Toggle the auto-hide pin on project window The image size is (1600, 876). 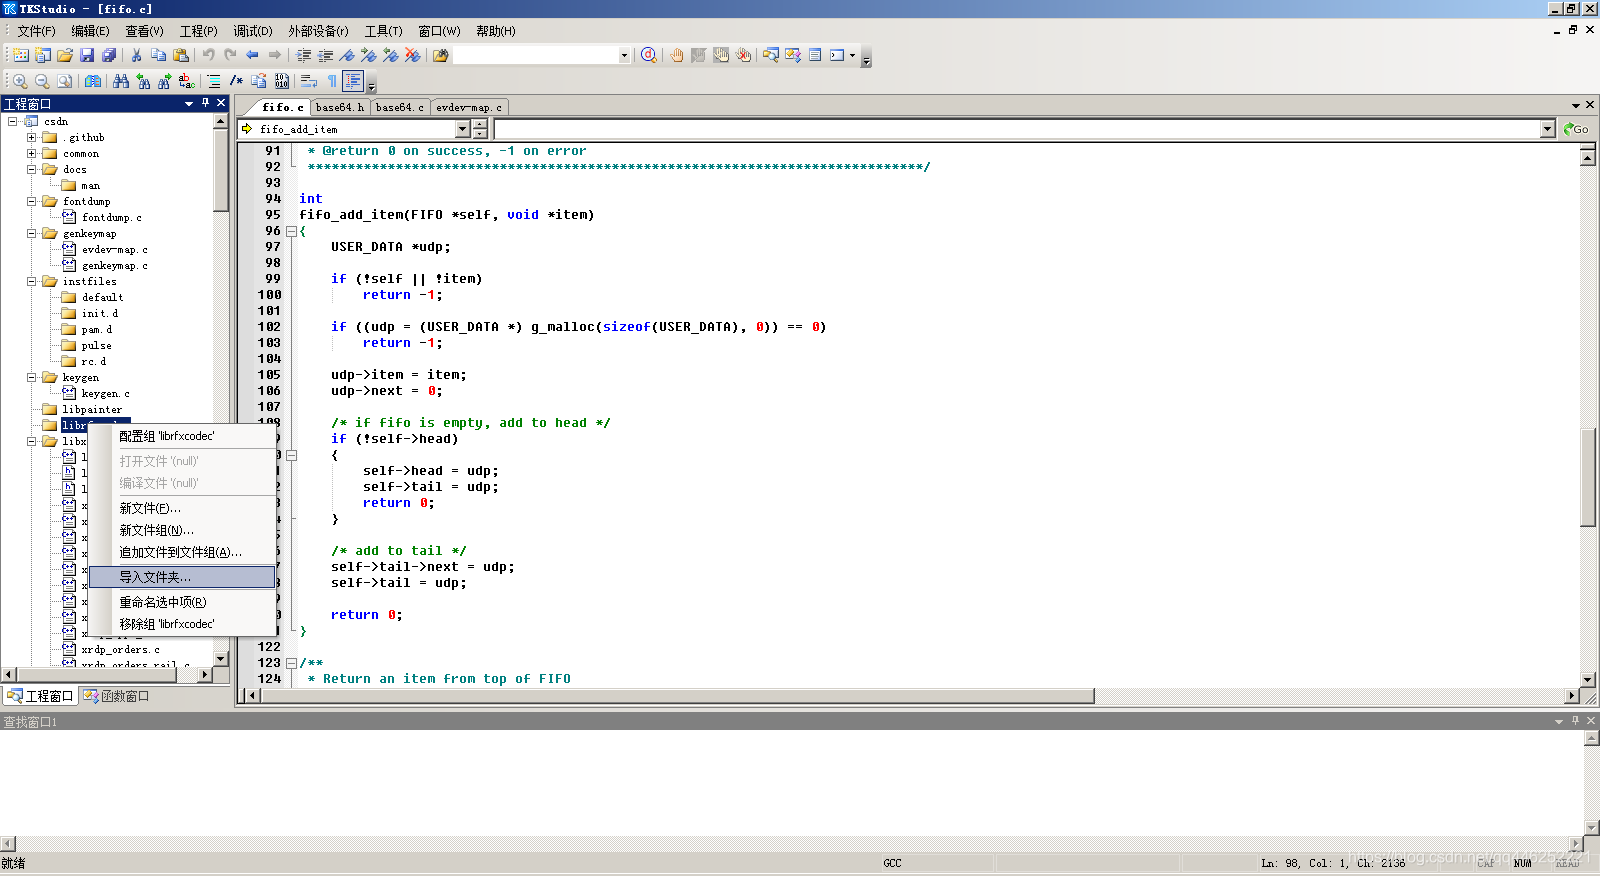[205, 103]
